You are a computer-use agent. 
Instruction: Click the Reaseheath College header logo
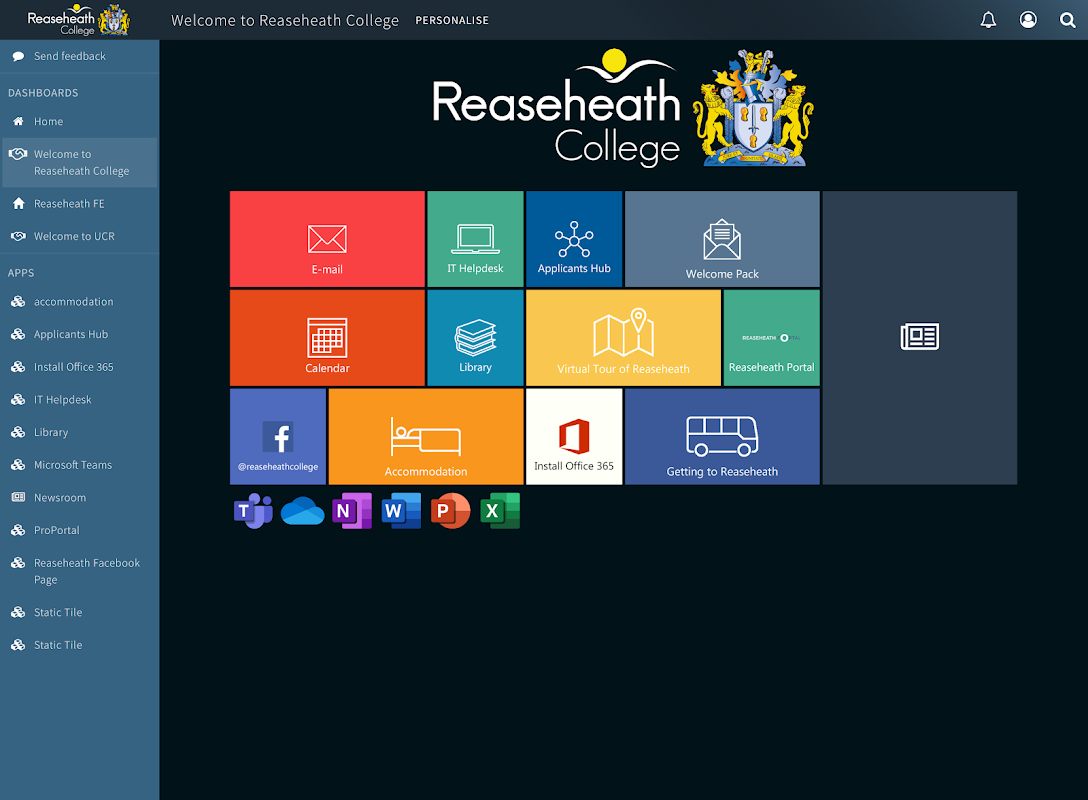coord(78,20)
